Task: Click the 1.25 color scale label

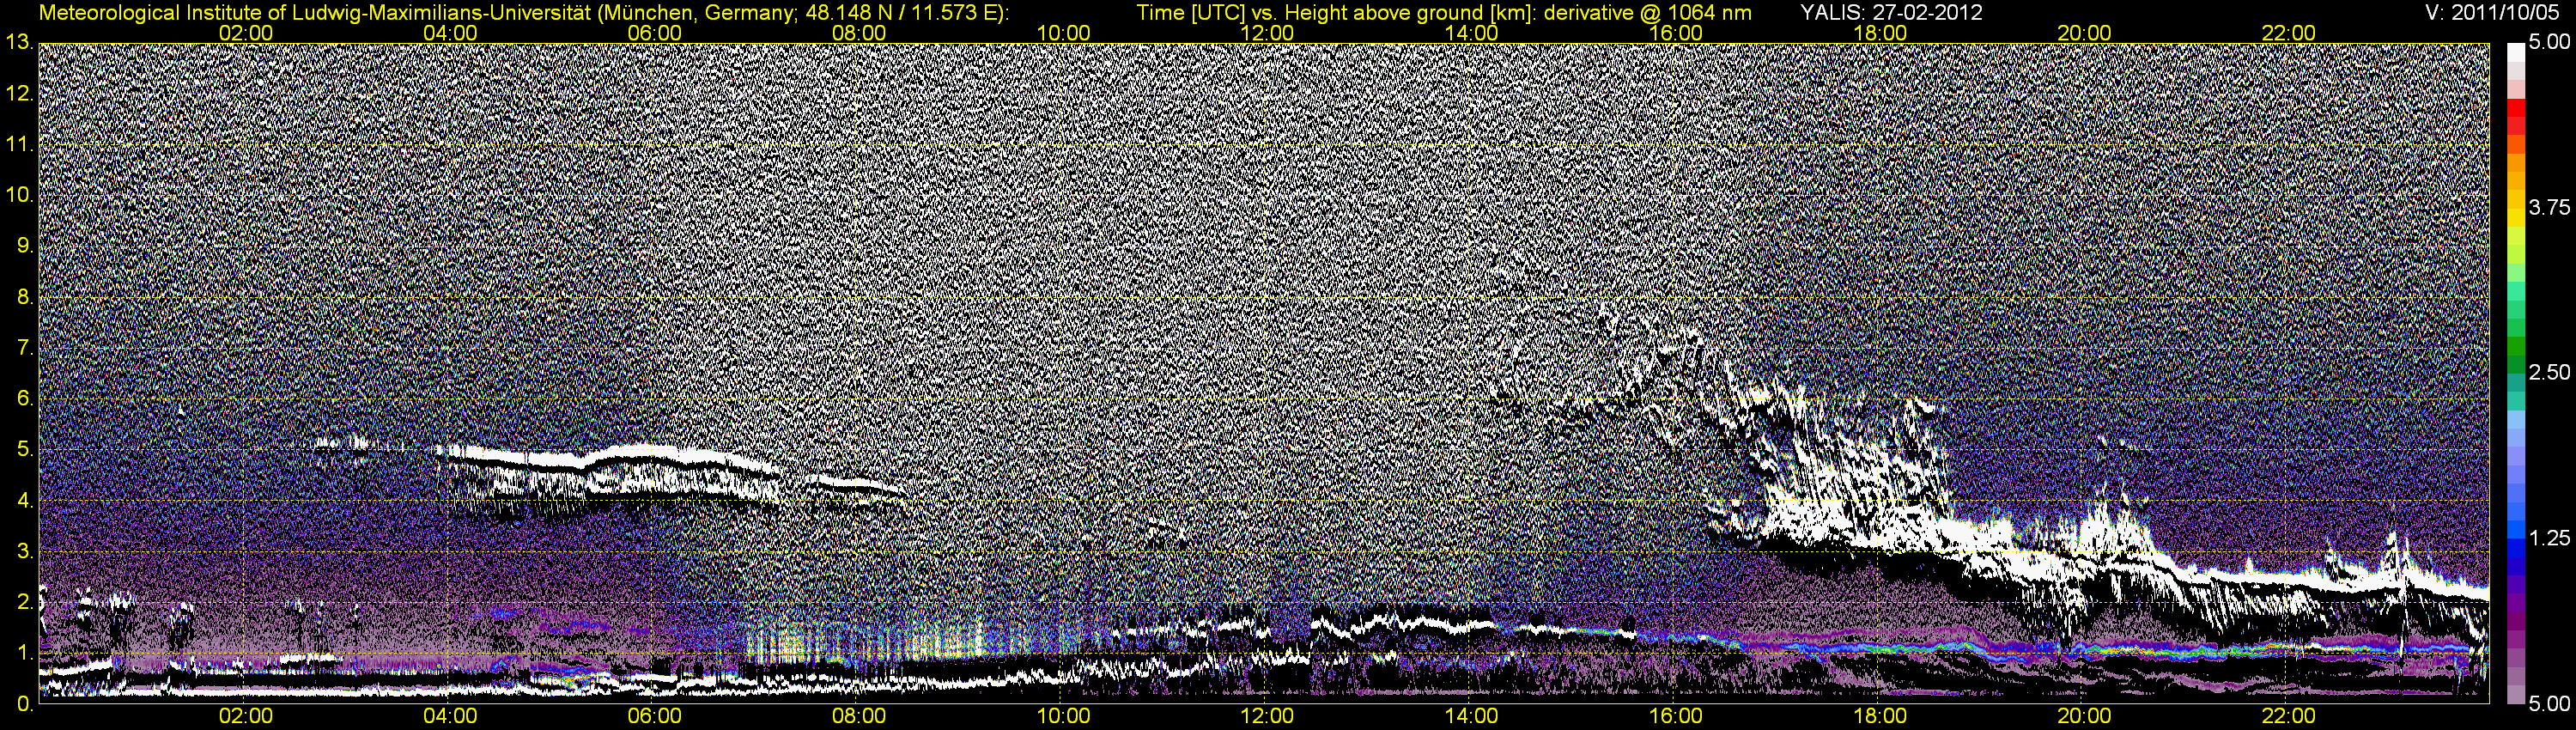Action: click(2549, 539)
